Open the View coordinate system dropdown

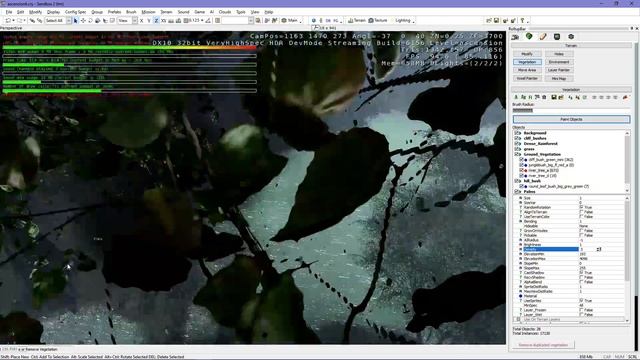pos(134,20)
